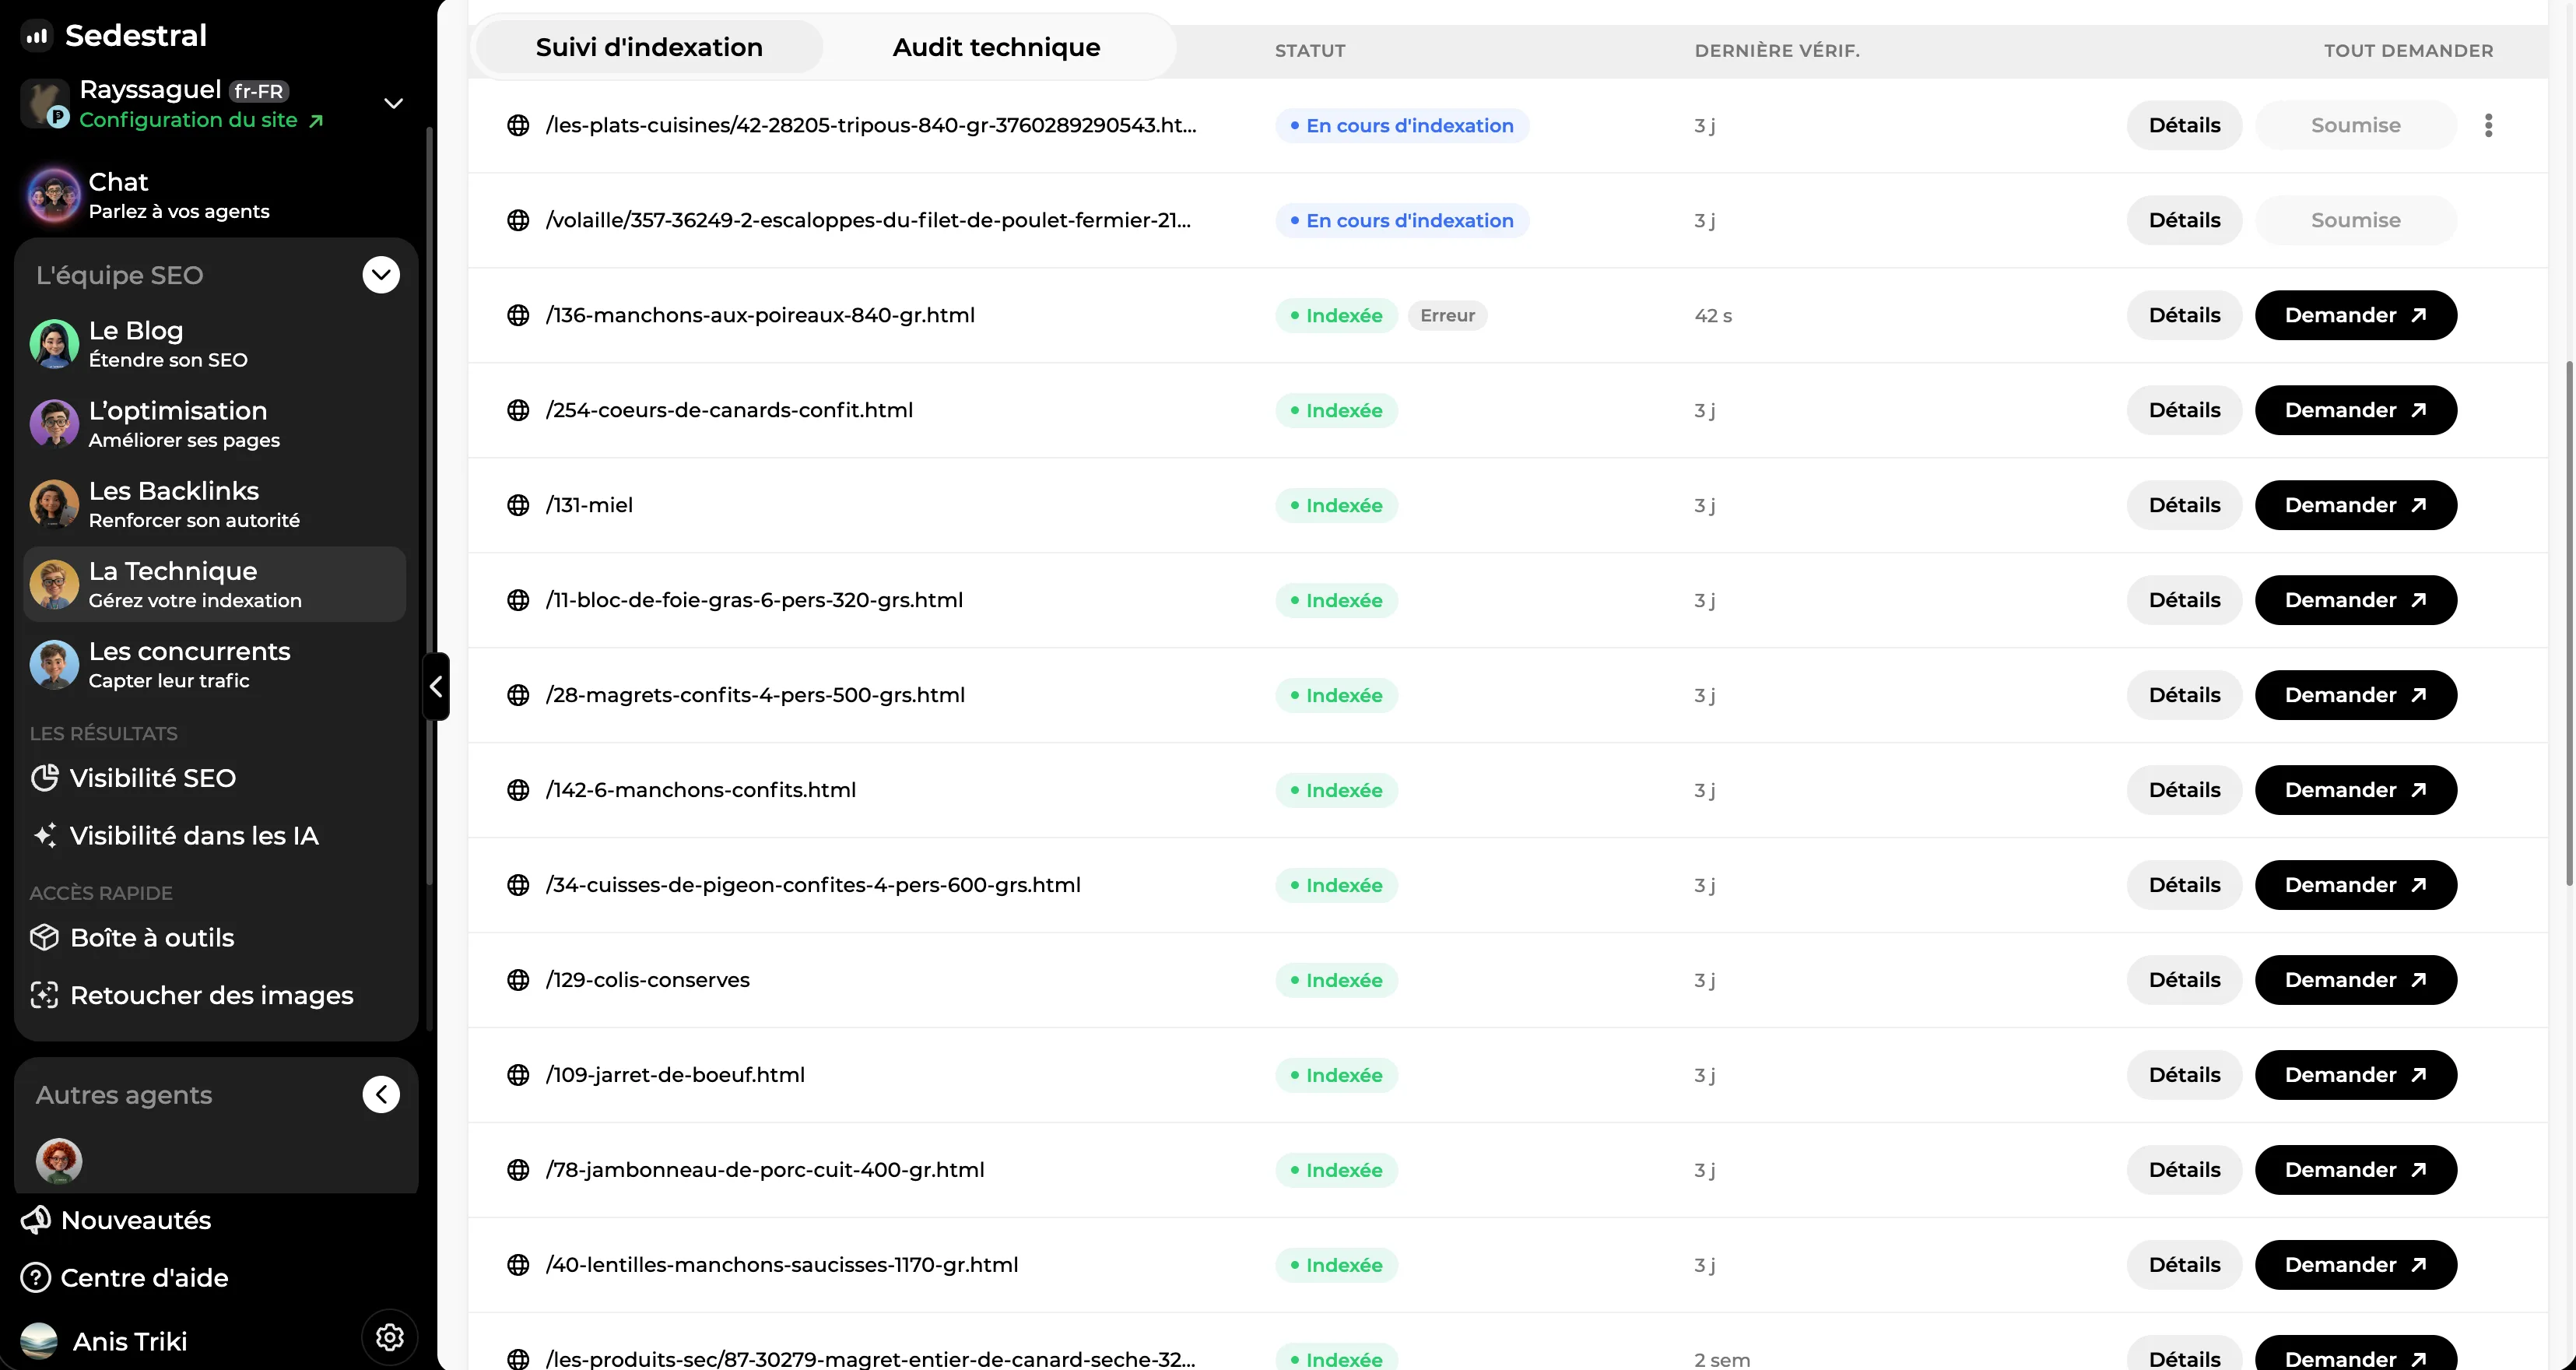
Task: Click Statut column header
Action: tap(1310, 50)
